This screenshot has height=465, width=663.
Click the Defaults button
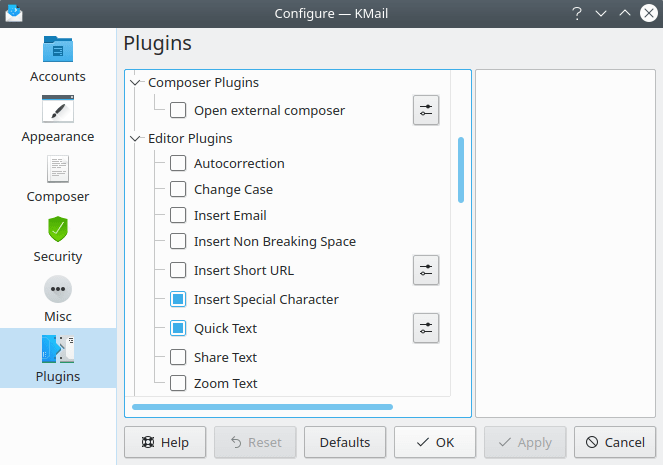point(345,442)
